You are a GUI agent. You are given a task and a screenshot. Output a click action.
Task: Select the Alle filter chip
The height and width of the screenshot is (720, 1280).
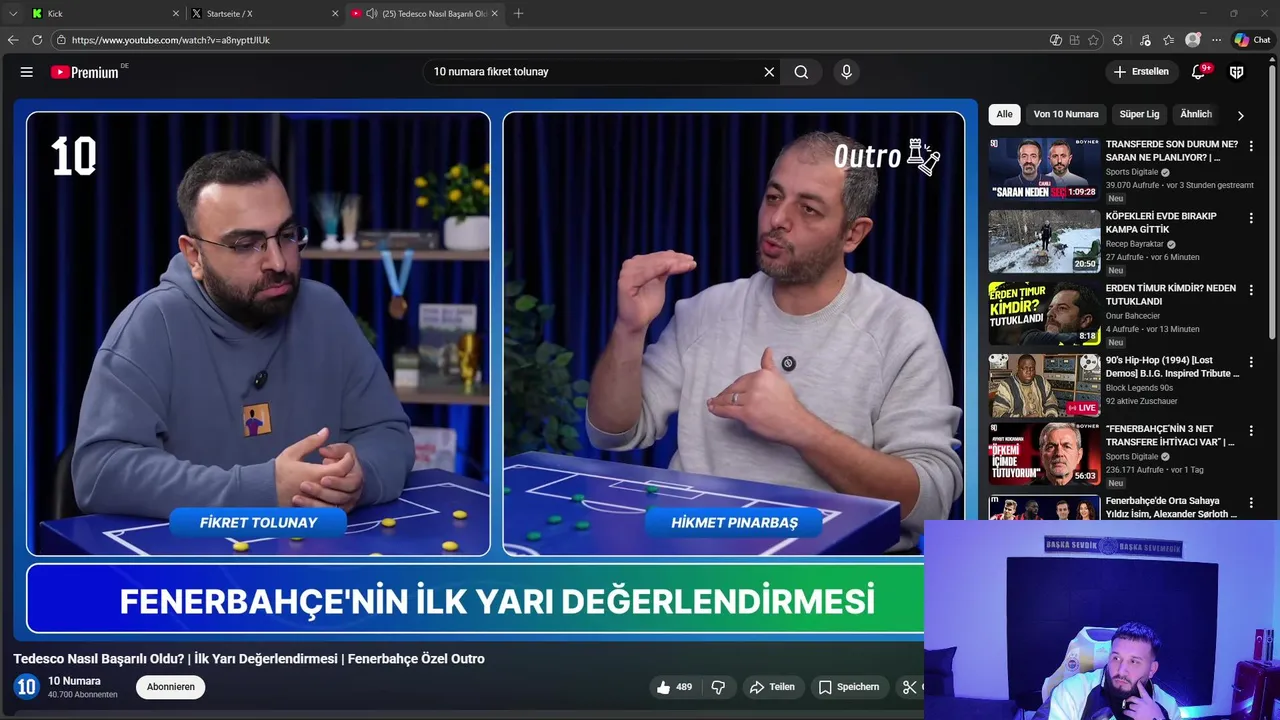[x=1004, y=114]
